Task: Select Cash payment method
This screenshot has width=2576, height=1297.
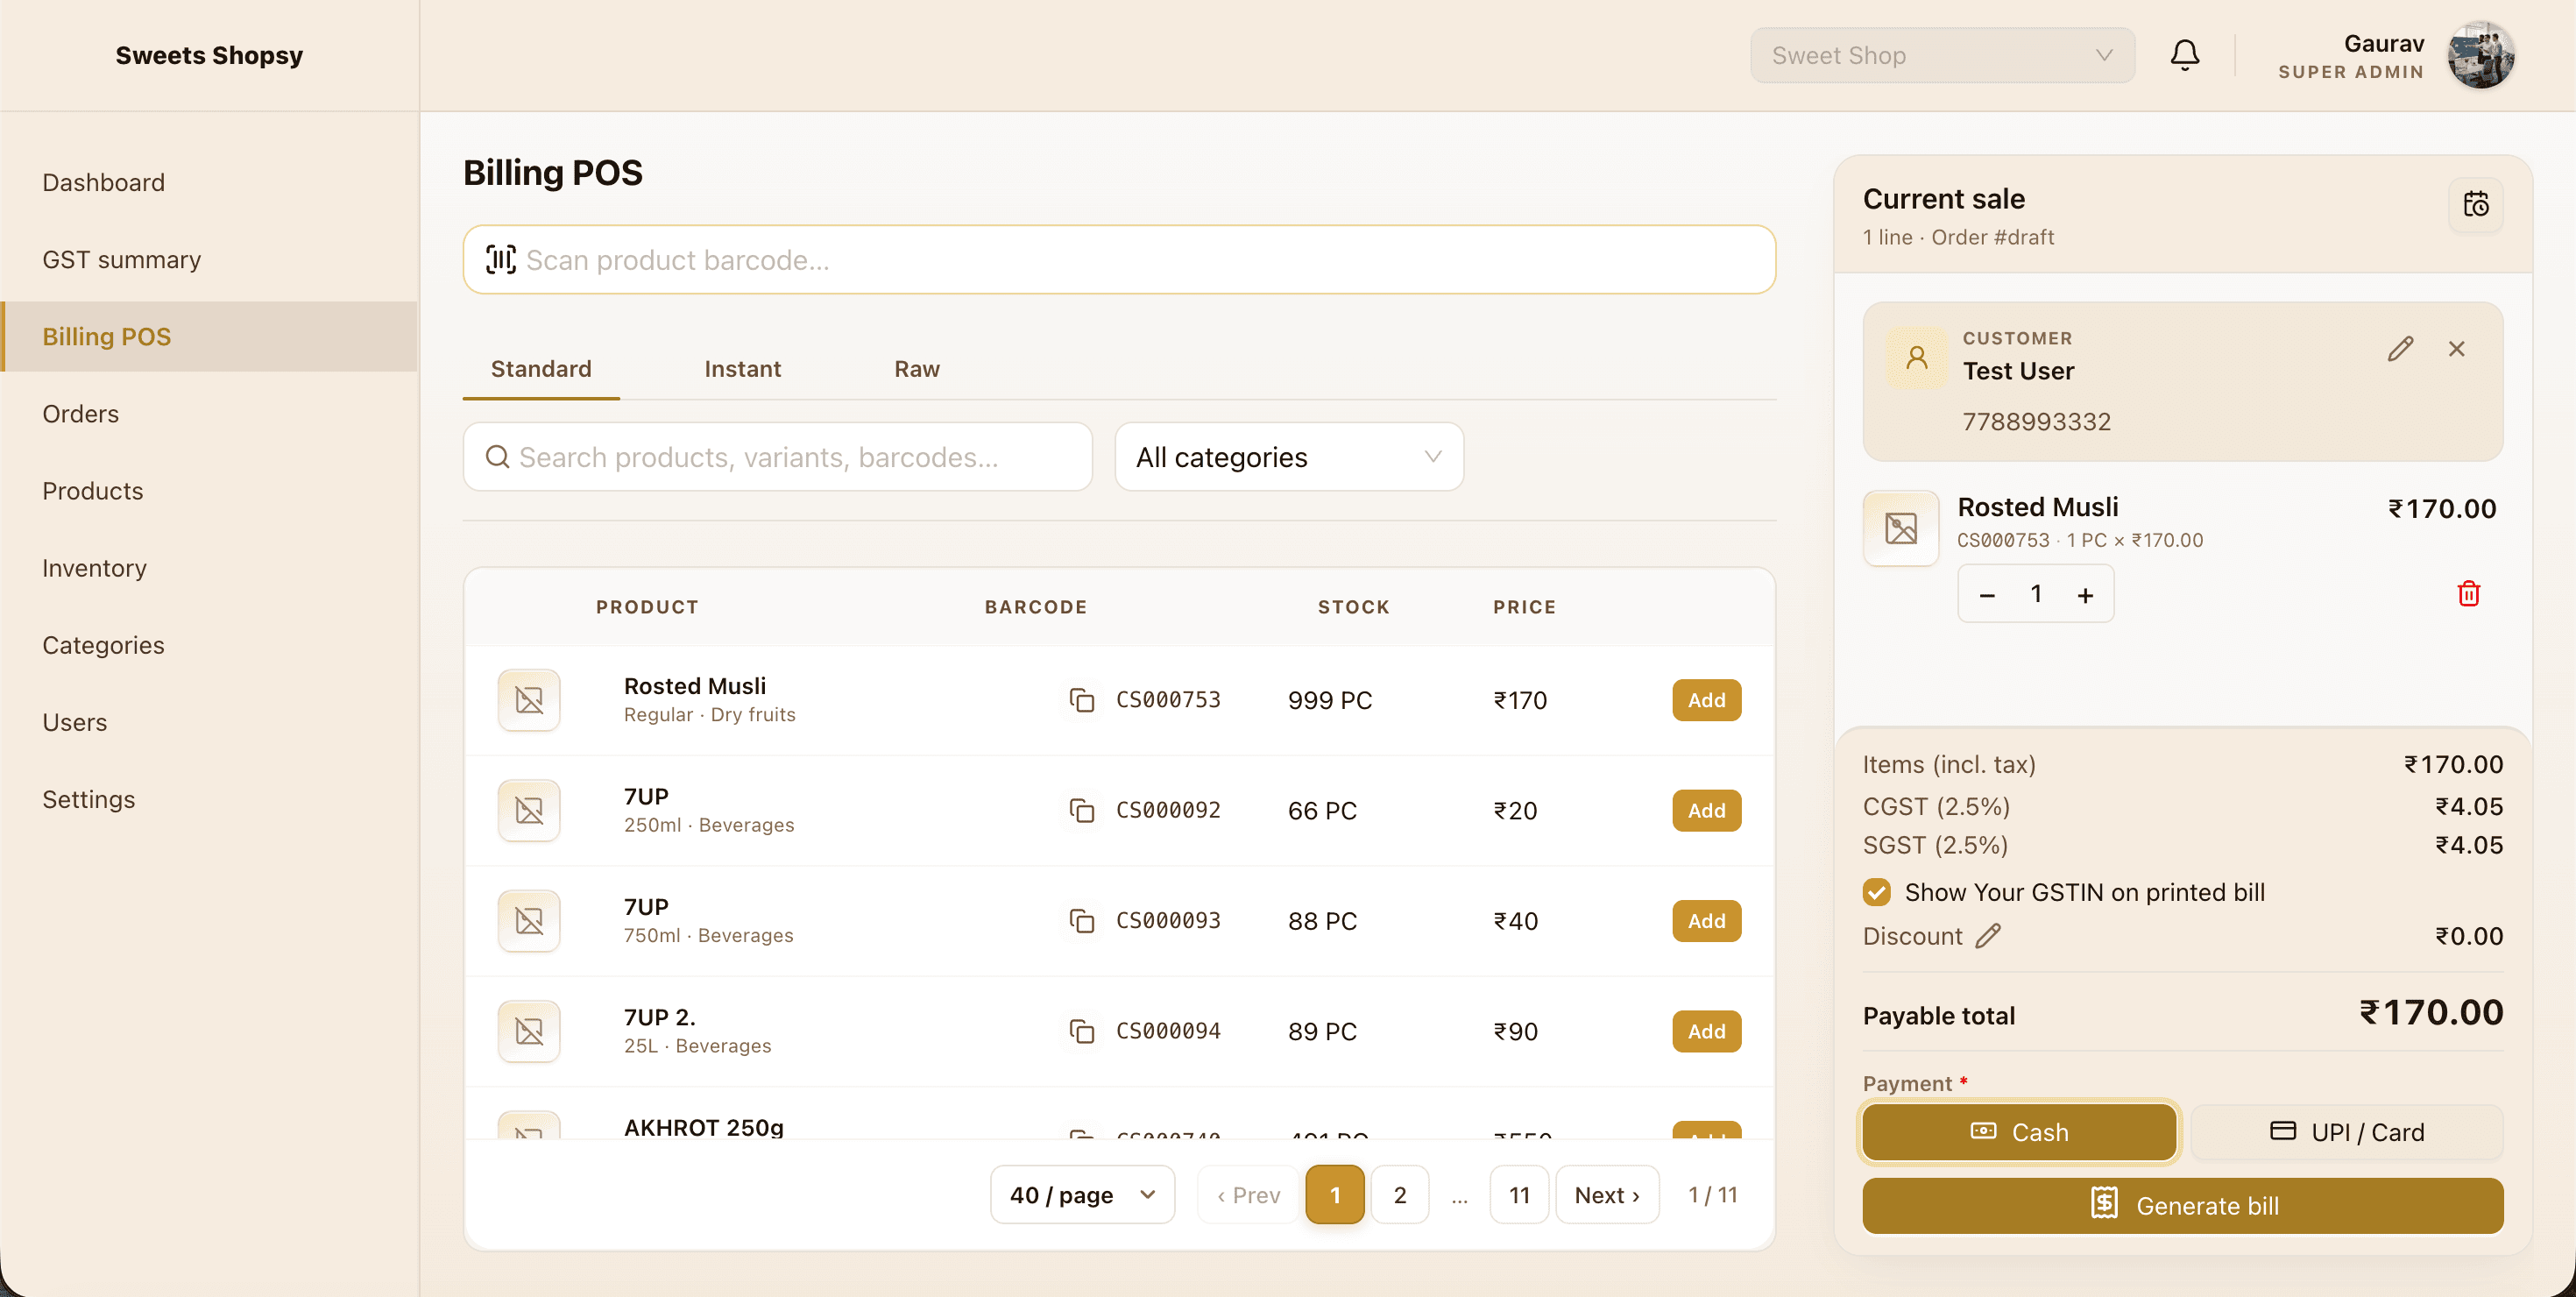Action: (x=2018, y=1132)
